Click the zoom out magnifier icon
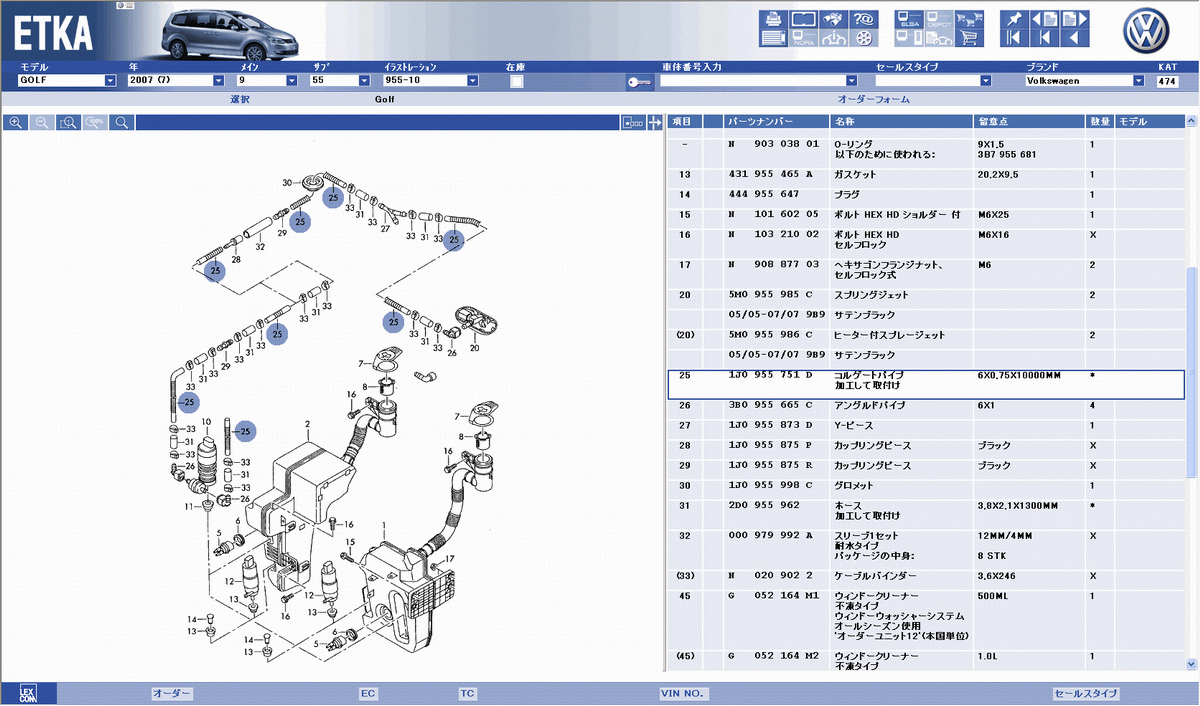The image size is (1200, 706). [42, 122]
